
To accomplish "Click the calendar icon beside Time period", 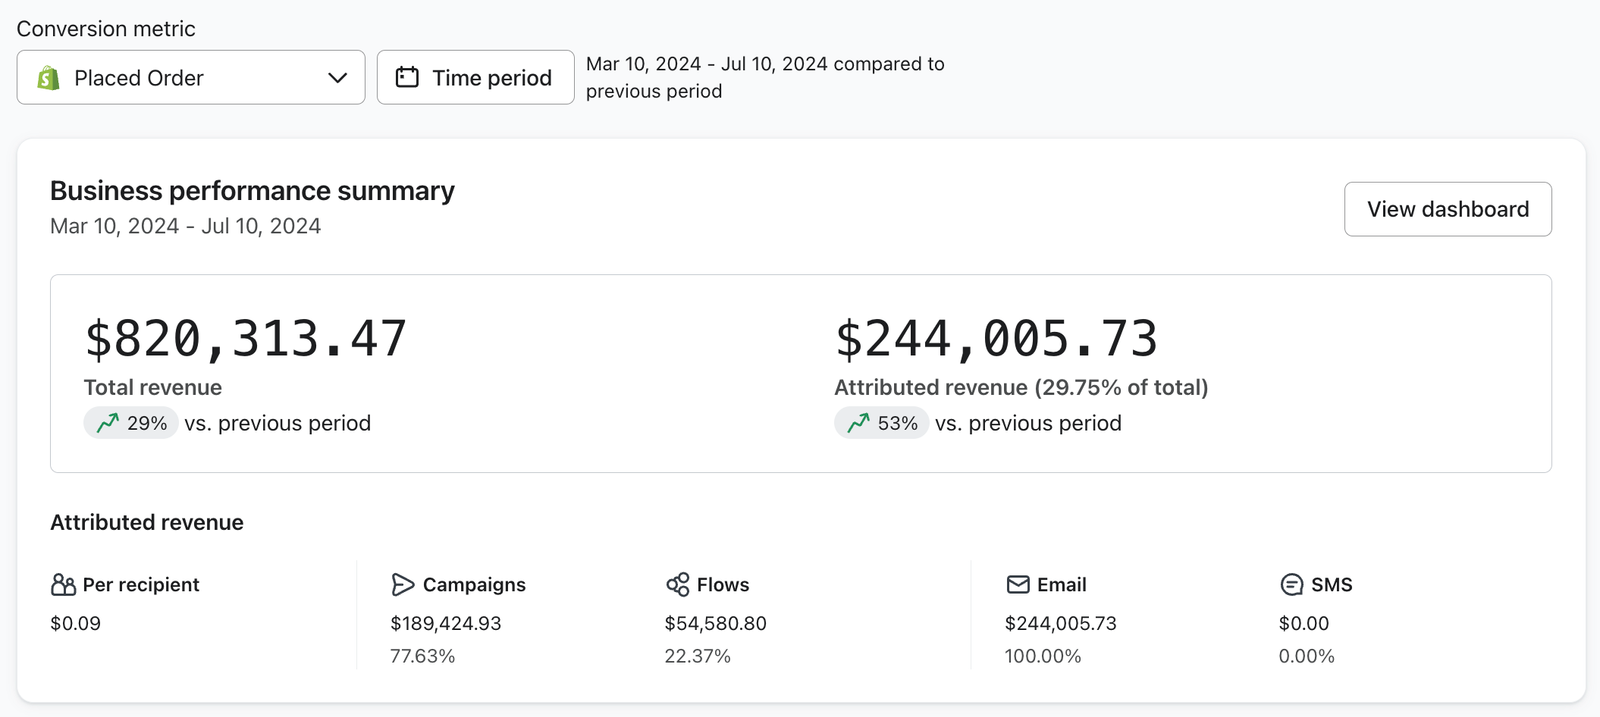I will [x=407, y=77].
